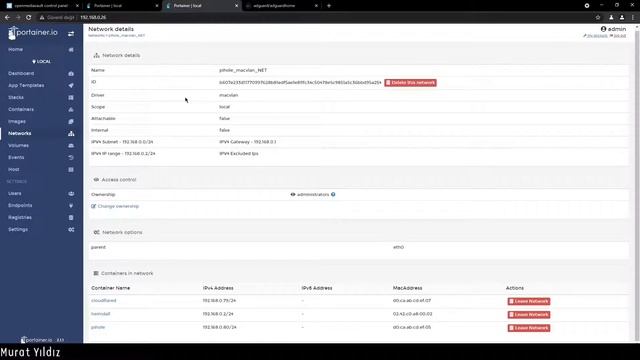Click the browser back arrow
Screen dimensions: 640x360
[7, 18]
